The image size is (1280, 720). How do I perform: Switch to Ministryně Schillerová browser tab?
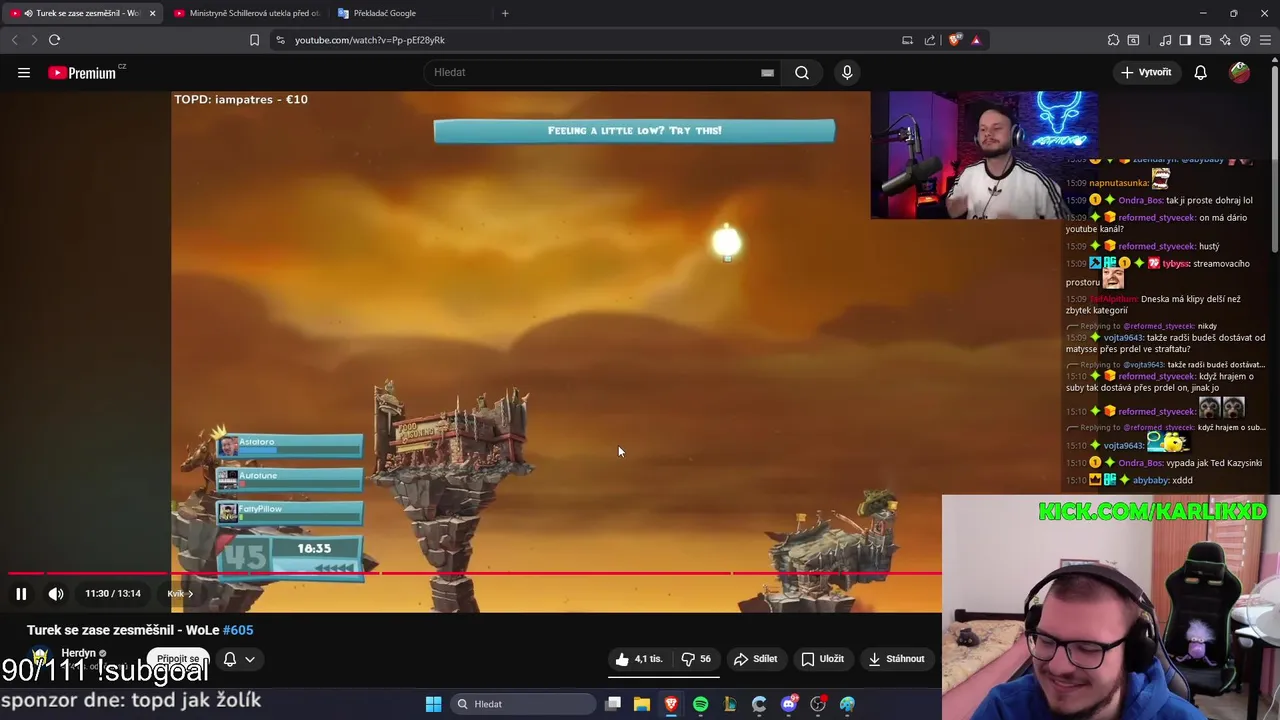(246, 13)
